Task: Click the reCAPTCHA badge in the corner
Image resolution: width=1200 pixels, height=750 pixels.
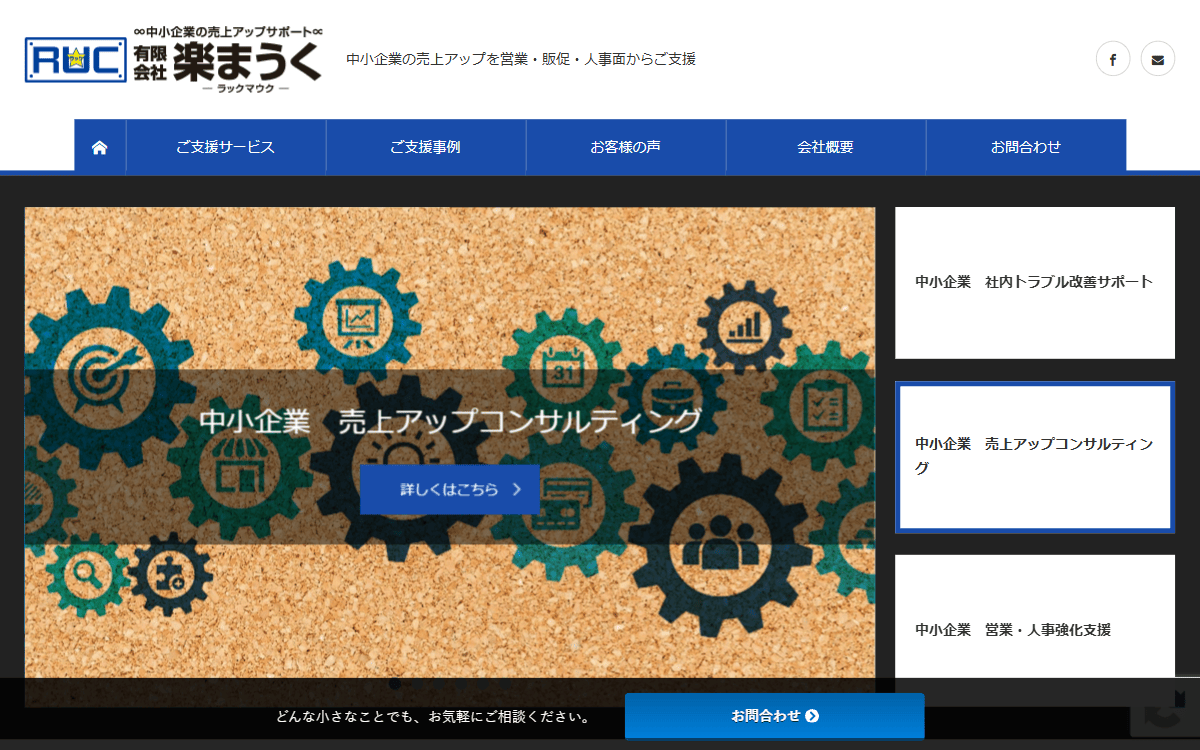Action: (1165, 707)
